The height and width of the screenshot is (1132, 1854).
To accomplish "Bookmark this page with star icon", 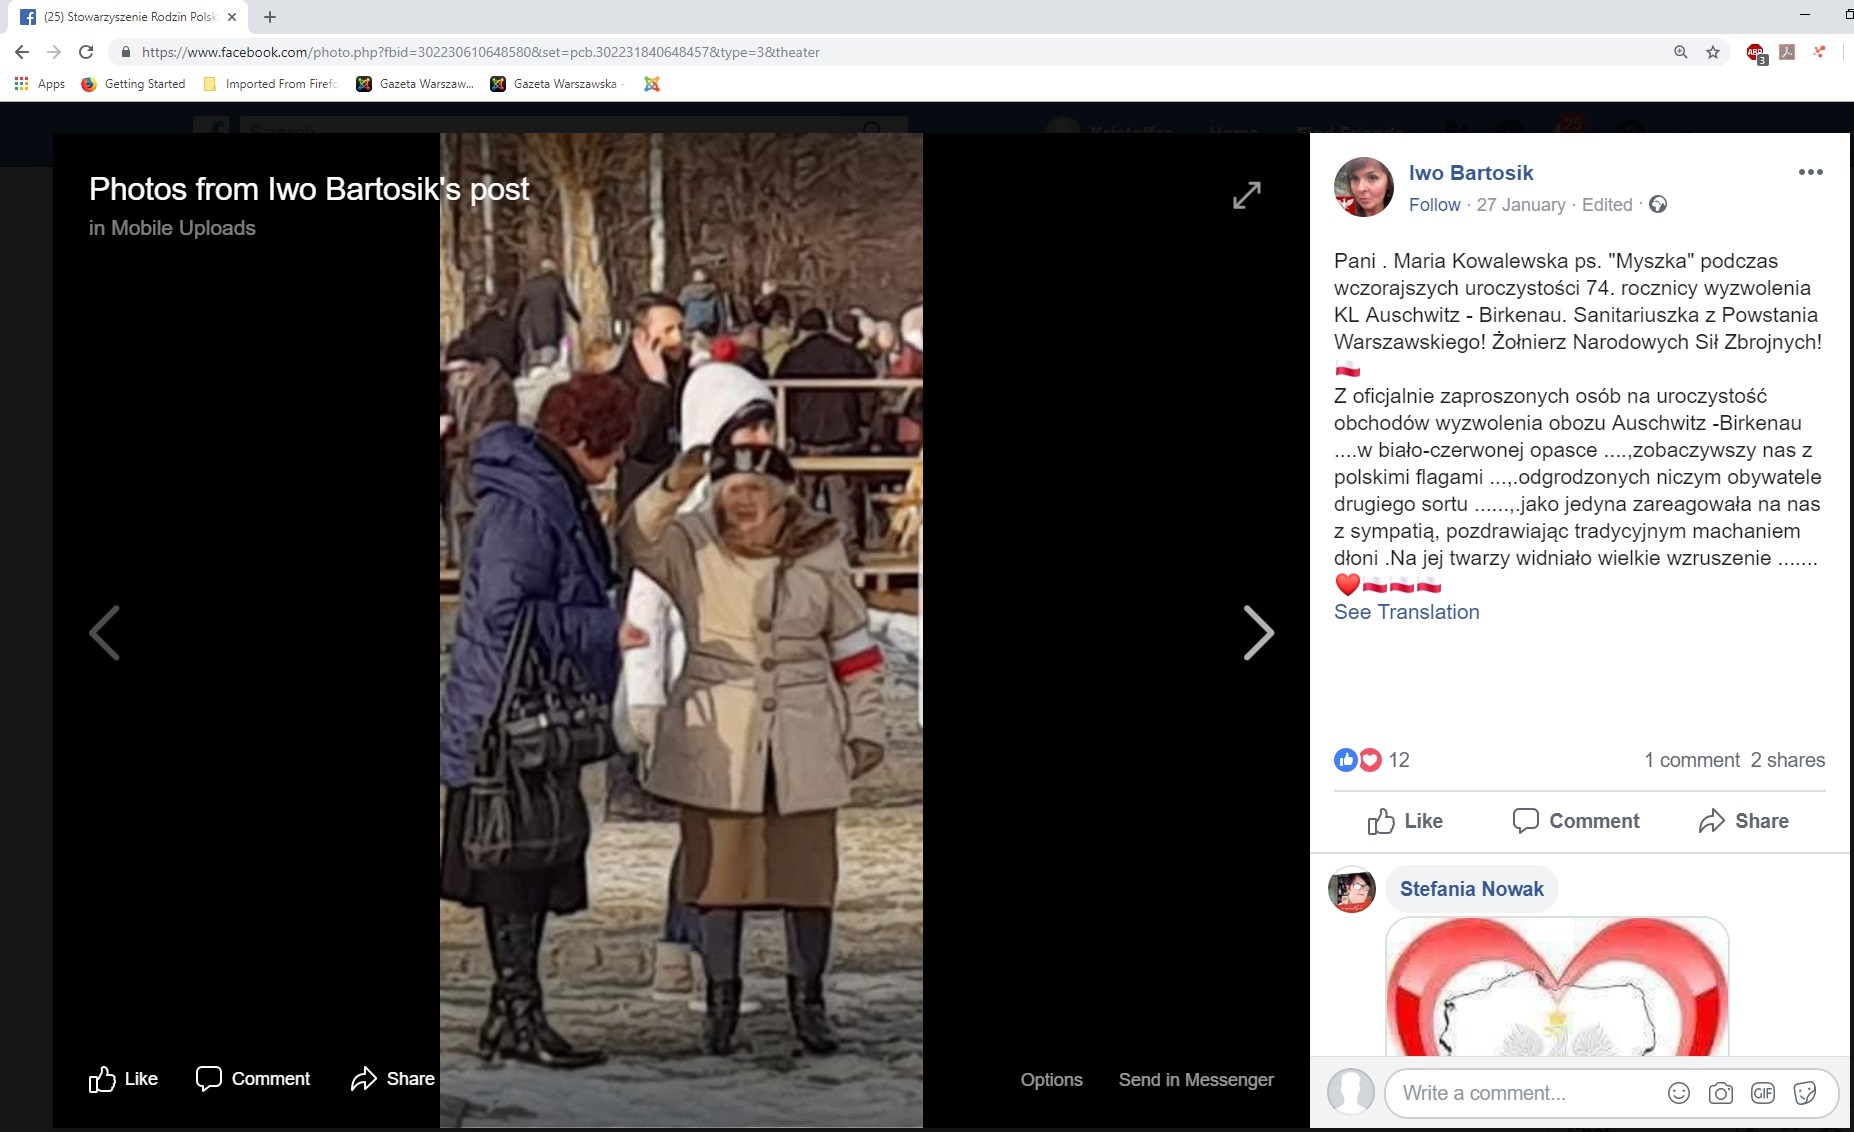I will pos(1712,52).
